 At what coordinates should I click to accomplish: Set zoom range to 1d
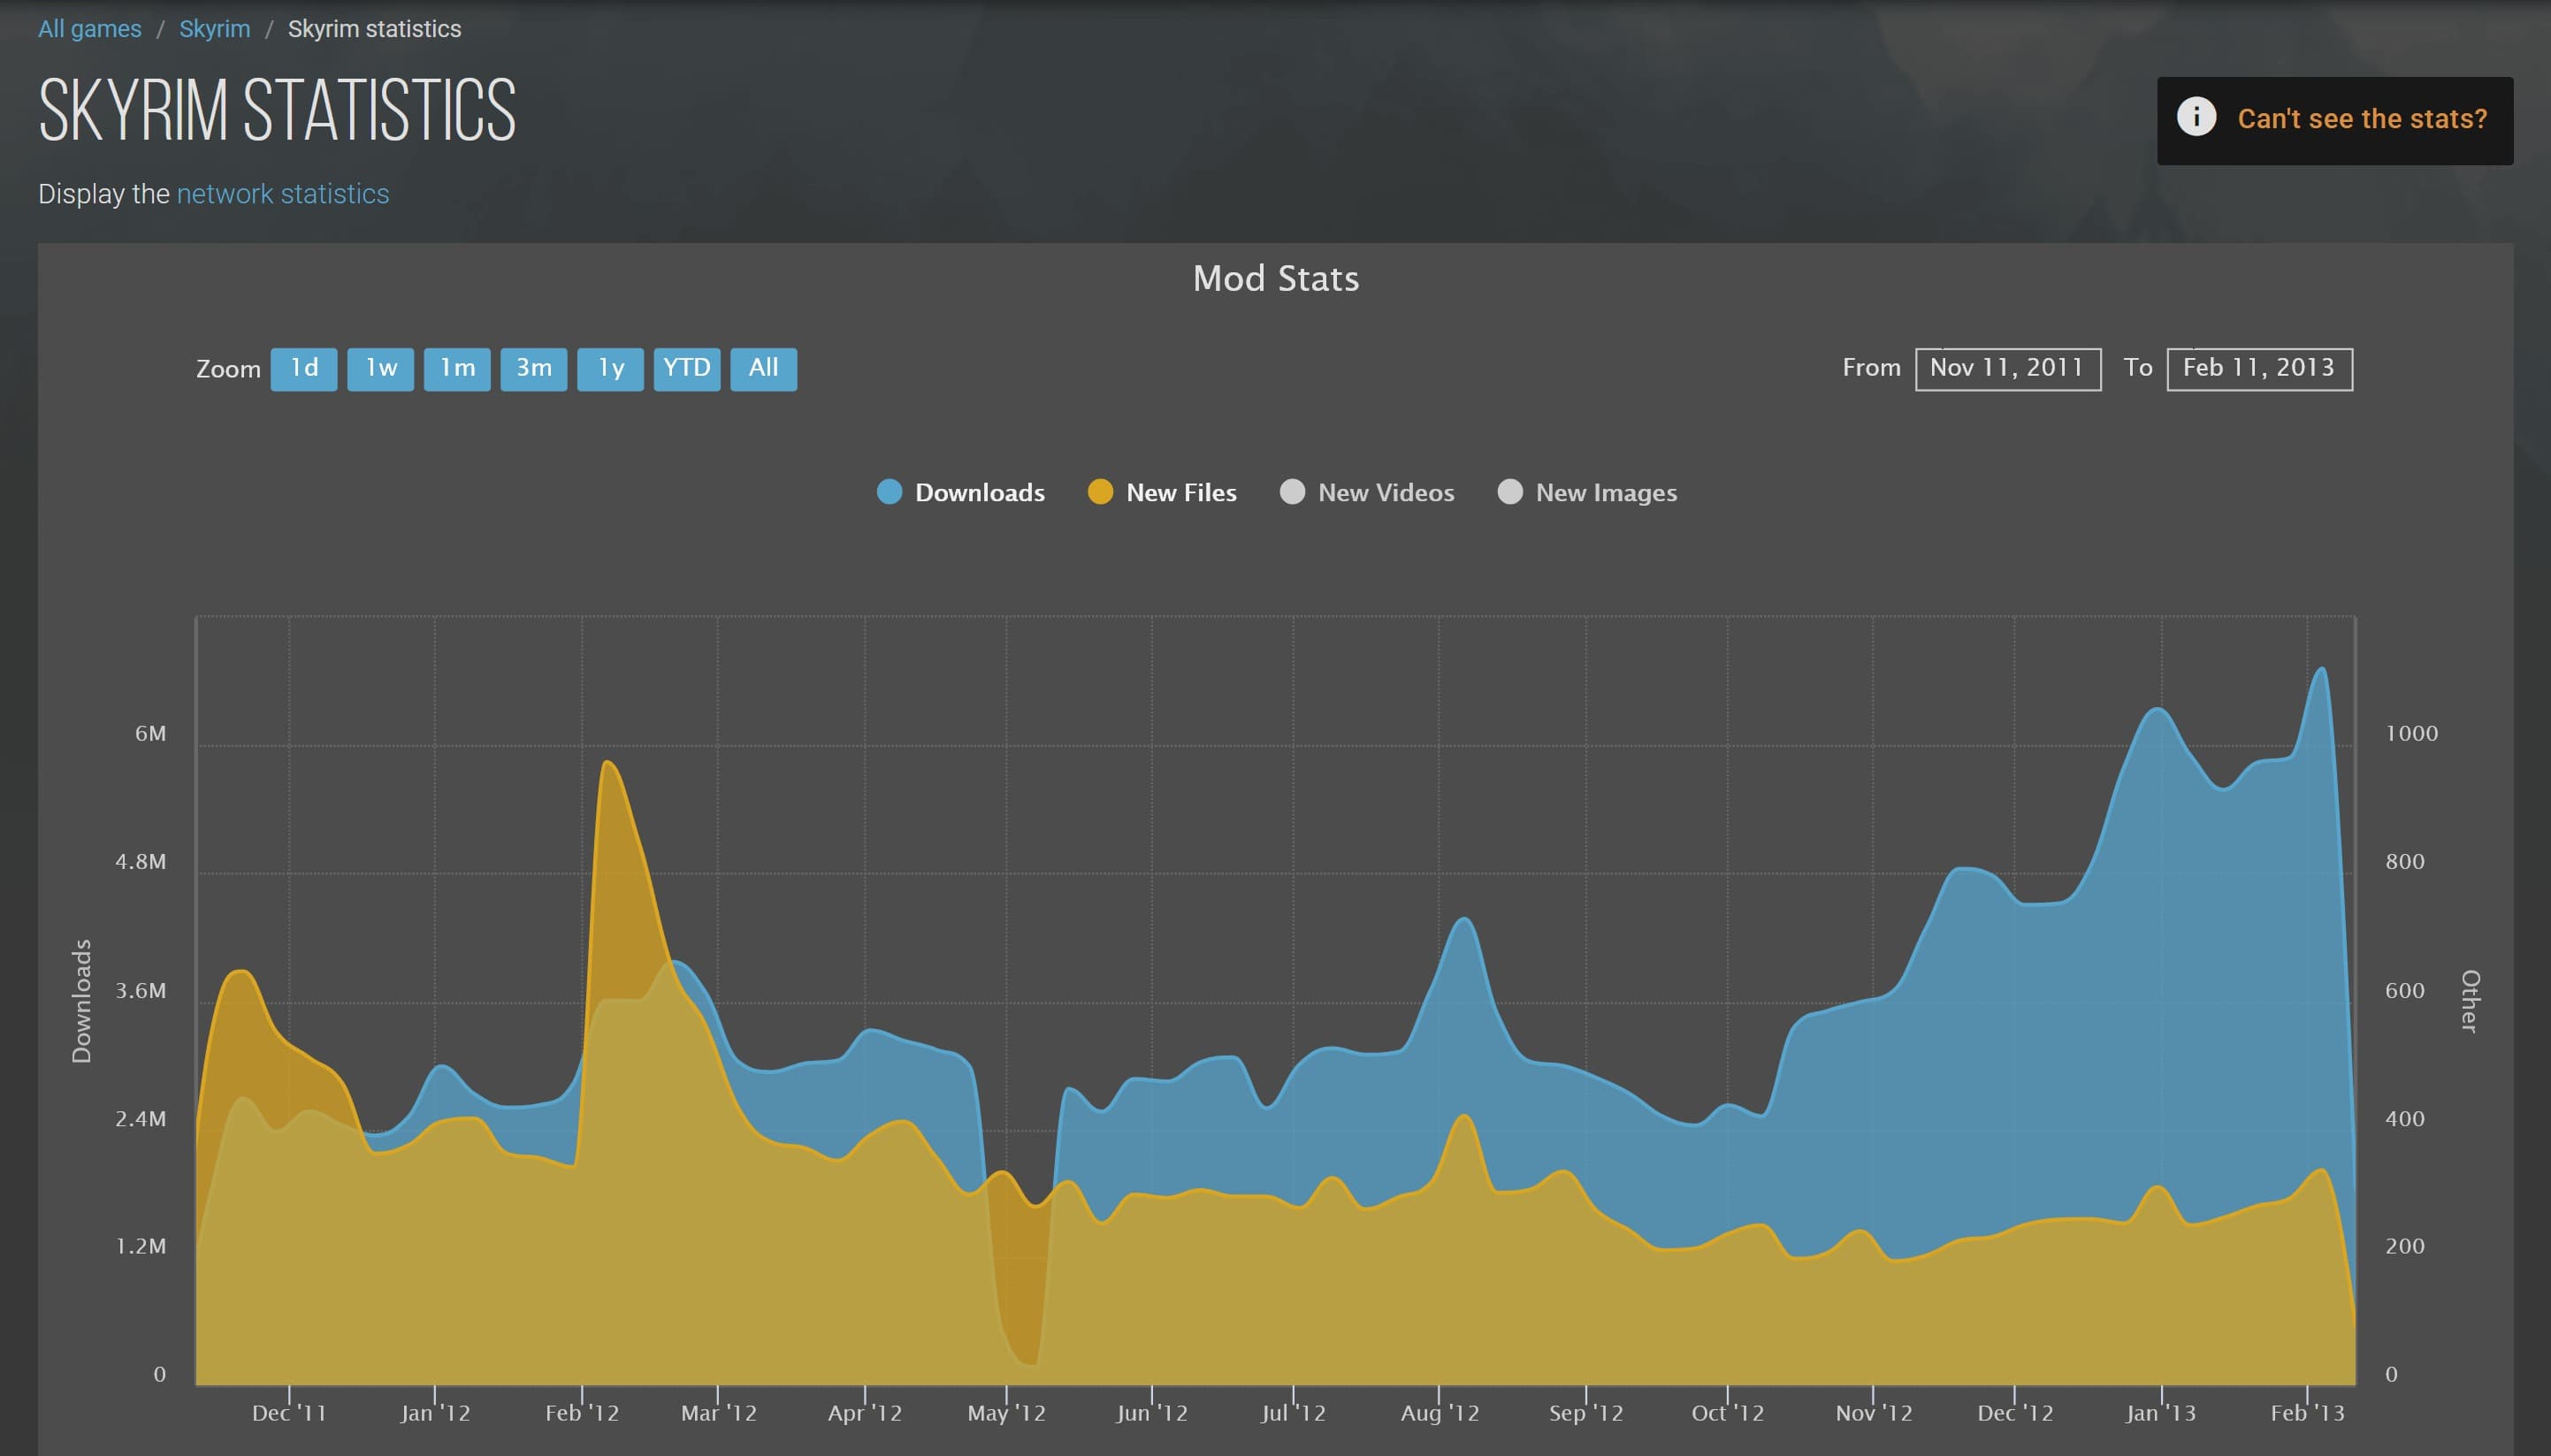(x=304, y=369)
